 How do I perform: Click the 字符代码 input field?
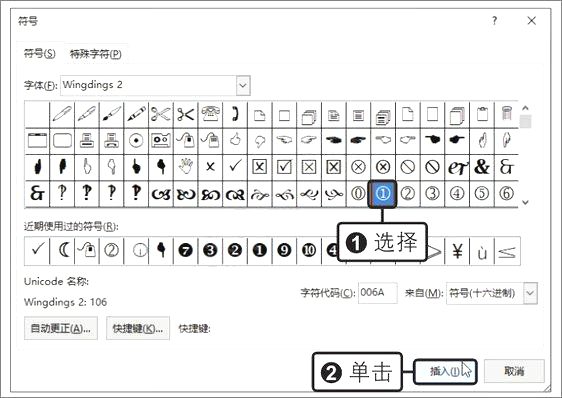378,293
